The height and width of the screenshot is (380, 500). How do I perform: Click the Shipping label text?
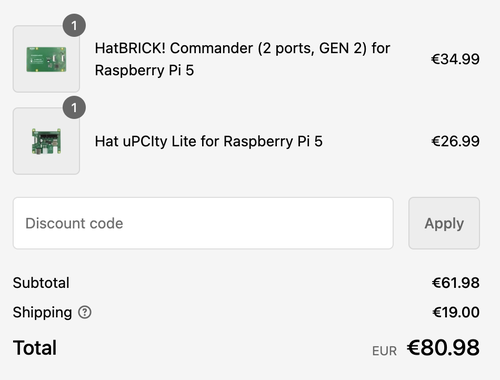tap(42, 313)
